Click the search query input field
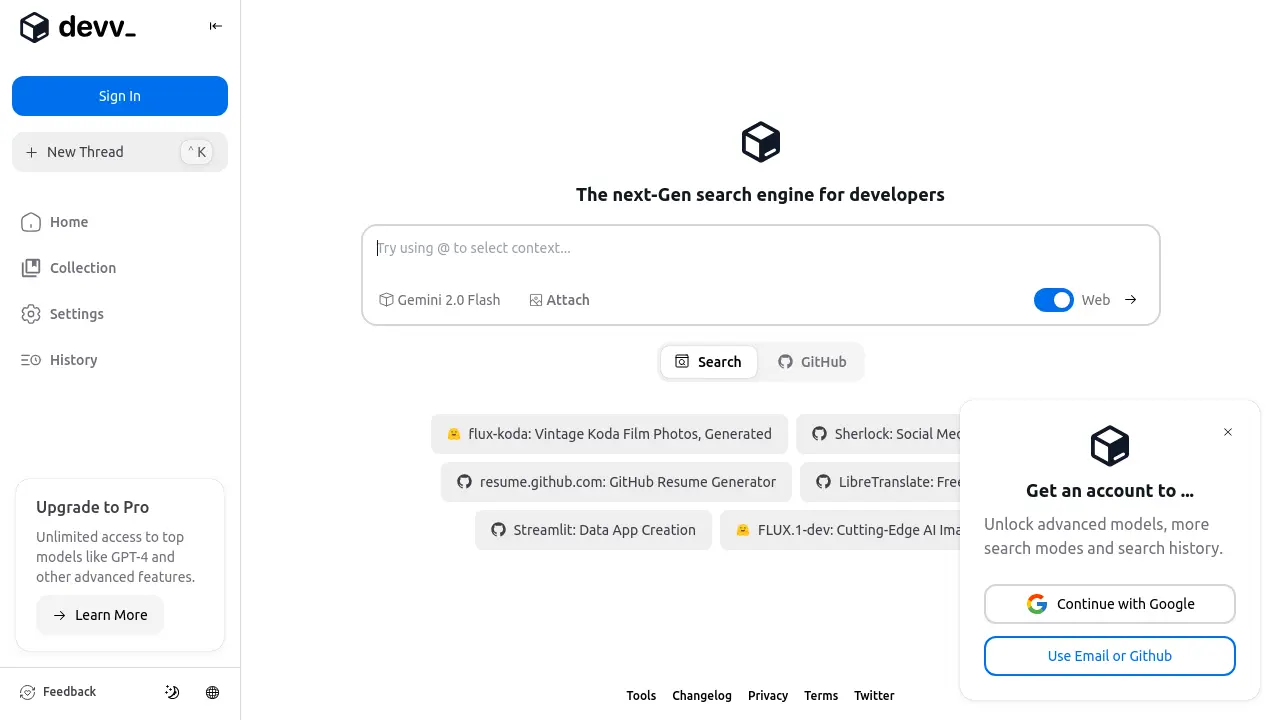 click(760, 248)
